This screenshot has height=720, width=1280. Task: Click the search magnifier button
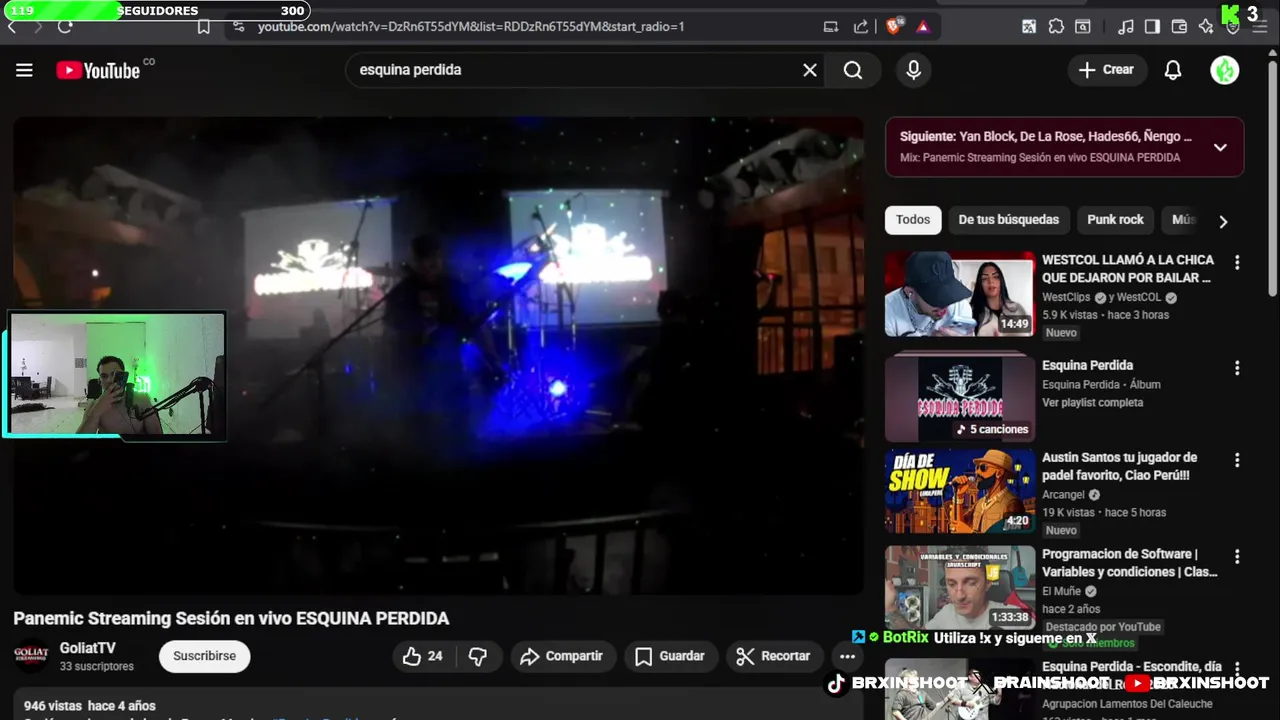(x=853, y=70)
